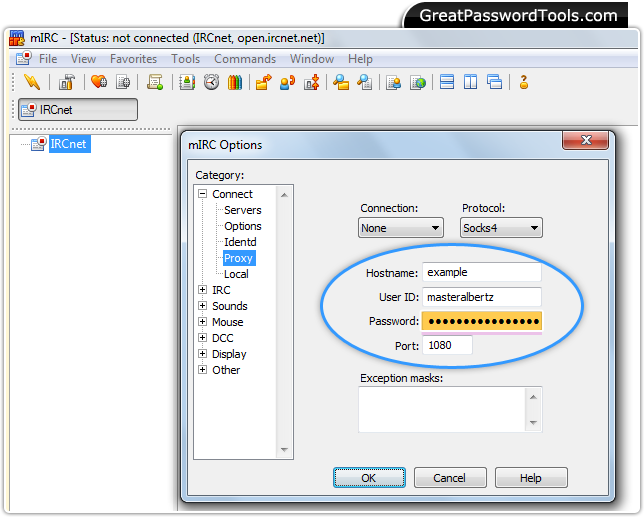Screen dimensions: 644x517
Task: Click Exception masks scroll down arrow
Action: (534, 423)
